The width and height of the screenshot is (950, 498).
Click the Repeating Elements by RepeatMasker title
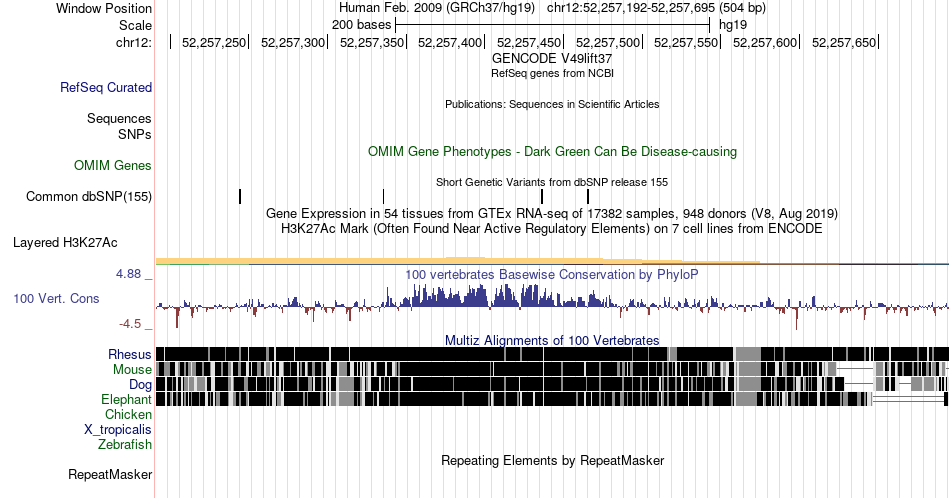tap(552, 460)
